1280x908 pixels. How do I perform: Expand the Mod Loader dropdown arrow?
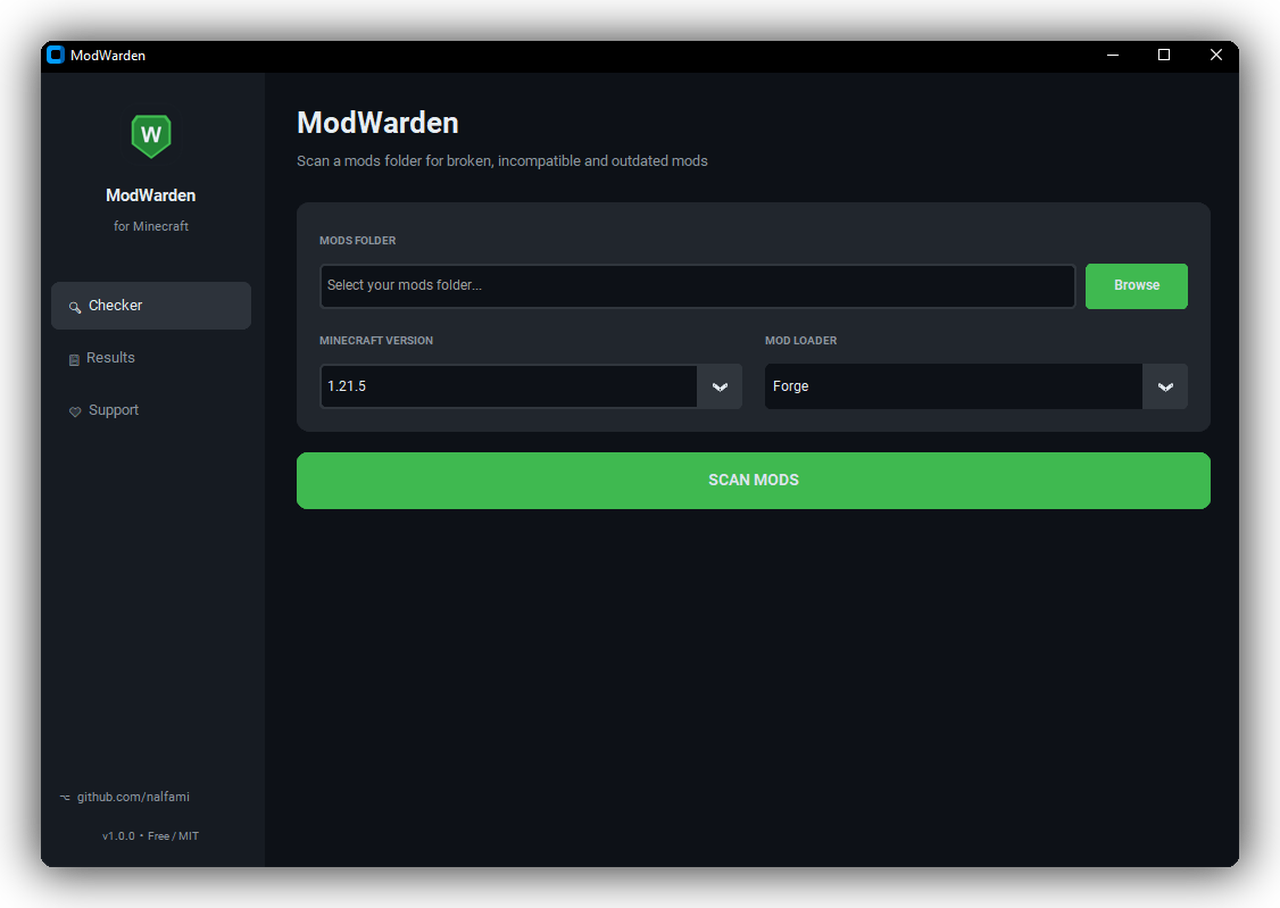click(1165, 386)
